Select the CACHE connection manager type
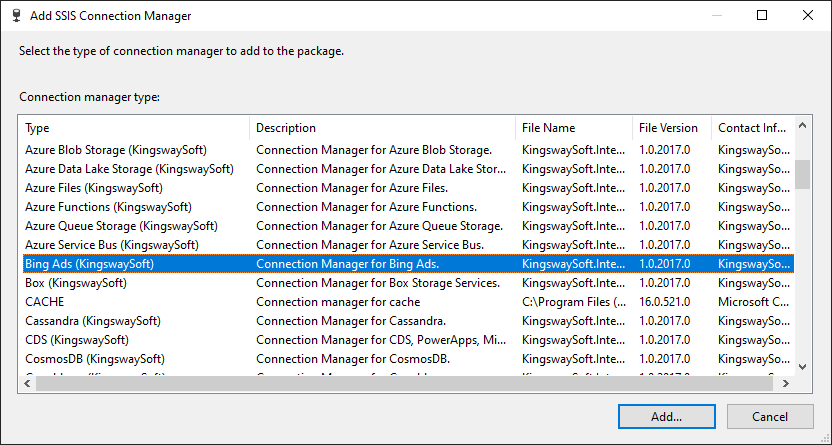Image resolution: width=832 pixels, height=445 pixels. (x=408, y=302)
